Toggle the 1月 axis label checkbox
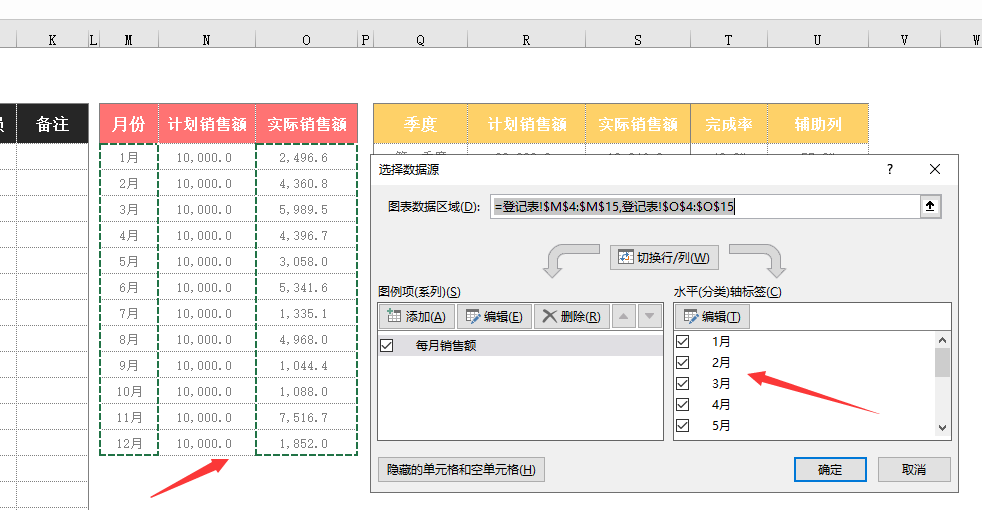The height and width of the screenshot is (510, 982). click(x=683, y=341)
